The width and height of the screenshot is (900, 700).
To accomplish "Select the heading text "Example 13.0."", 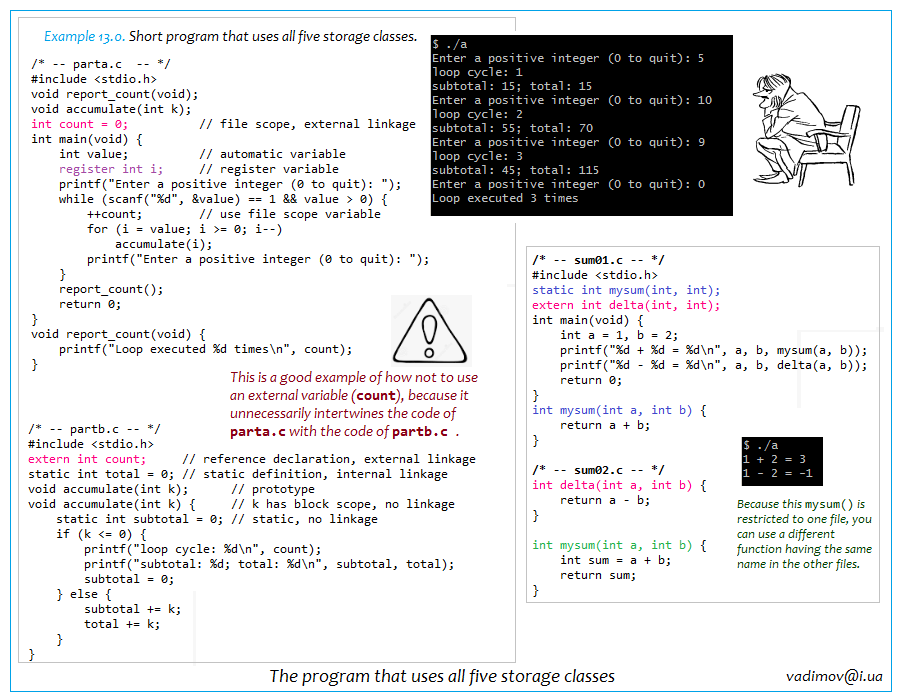I will 84,36.
